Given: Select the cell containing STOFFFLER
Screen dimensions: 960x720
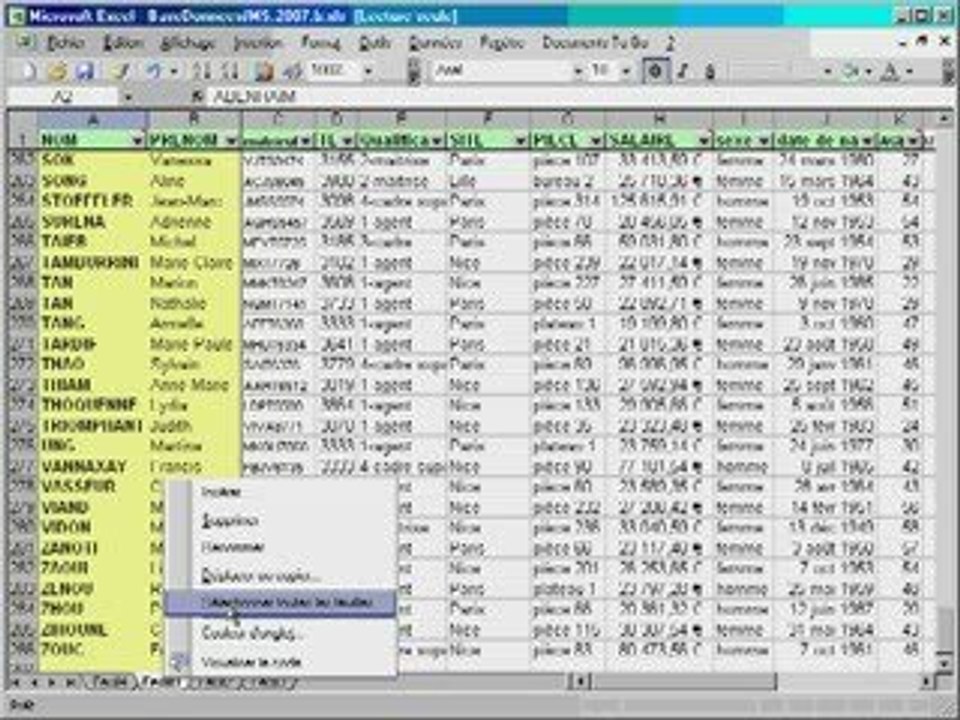Looking at the screenshot, I should [93, 201].
